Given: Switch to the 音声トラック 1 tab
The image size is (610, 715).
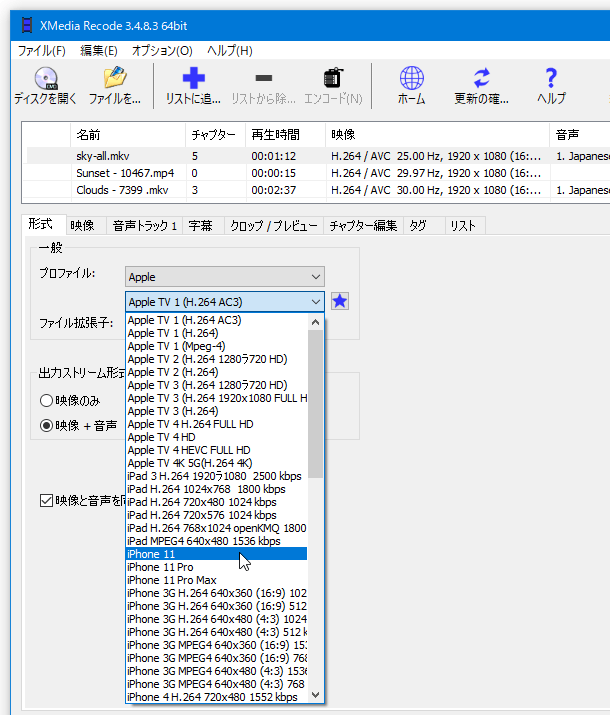Looking at the screenshot, I should point(145,226).
